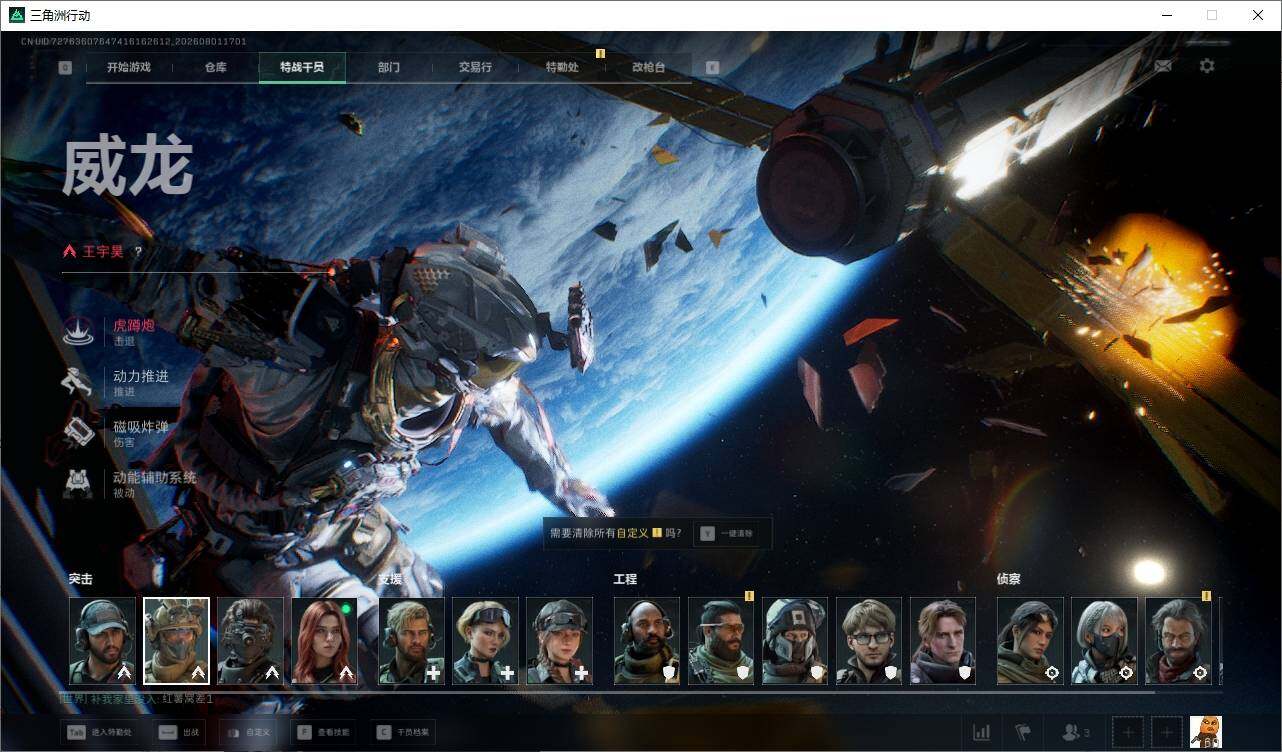The height and width of the screenshot is (752, 1282).
Task: Click the 动力推进 skill name
Action: click(141, 376)
